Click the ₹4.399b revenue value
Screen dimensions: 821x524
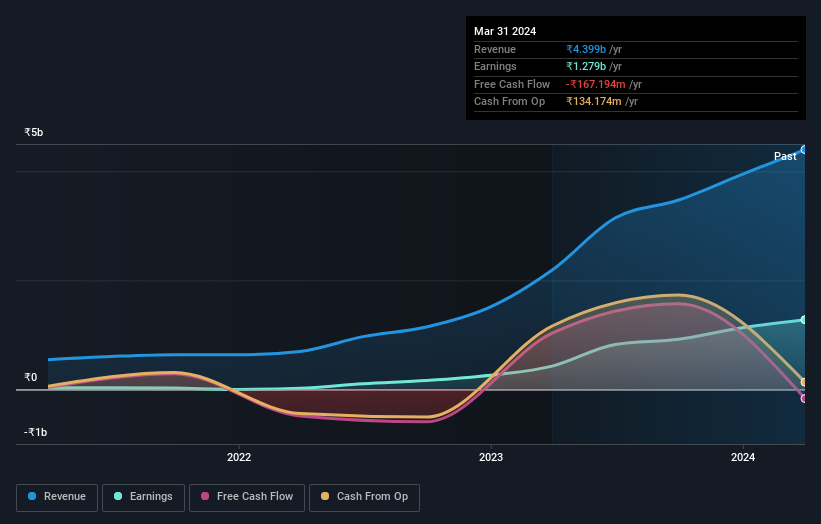[586, 49]
